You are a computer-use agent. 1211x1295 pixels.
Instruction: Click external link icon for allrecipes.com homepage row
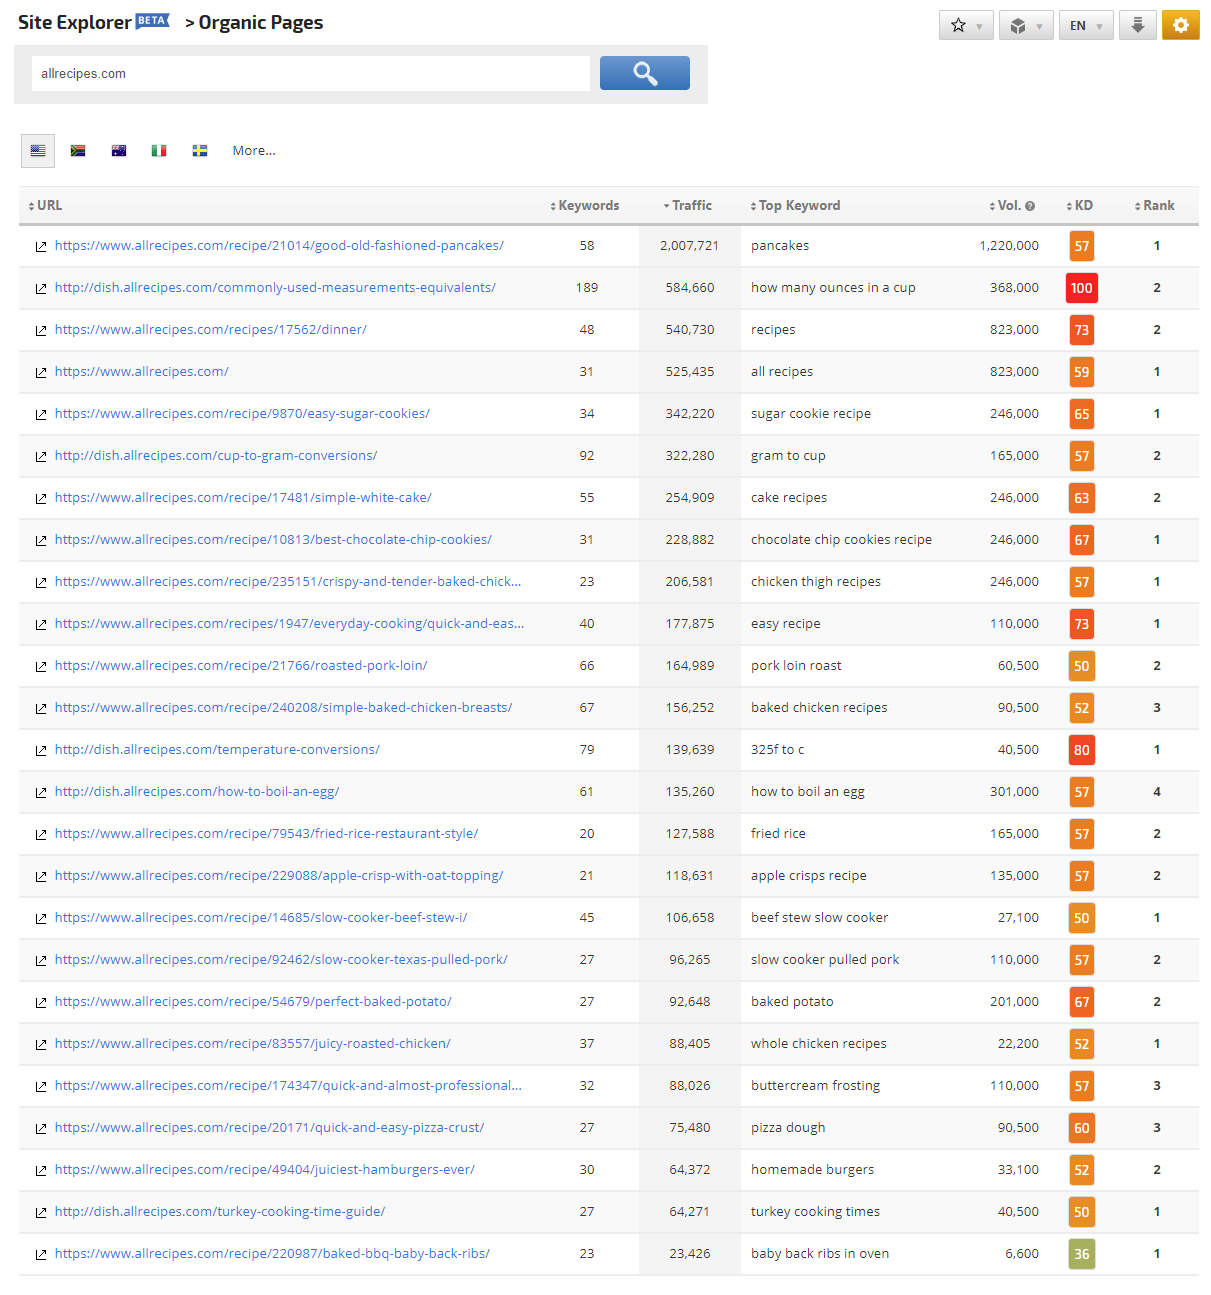[x=41, y=373]
